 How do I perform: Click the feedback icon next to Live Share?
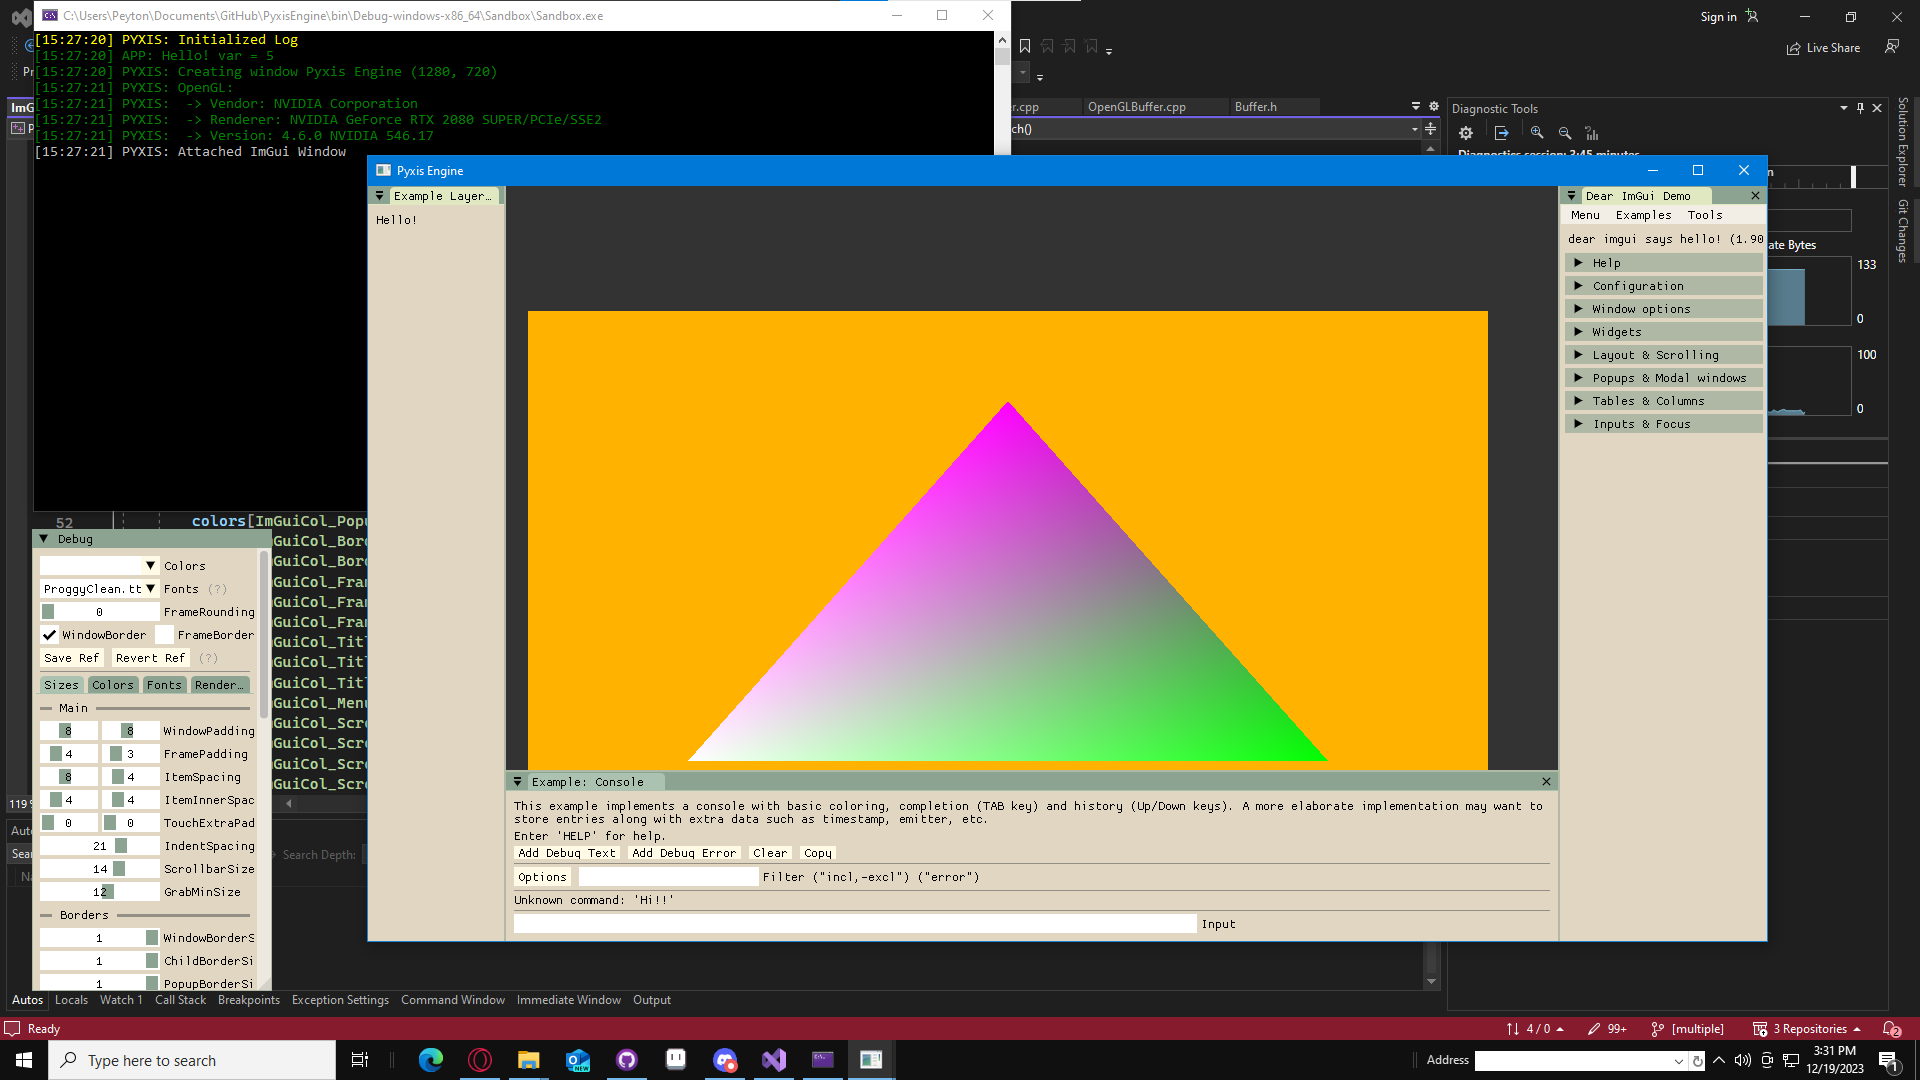click(1892, 47)
